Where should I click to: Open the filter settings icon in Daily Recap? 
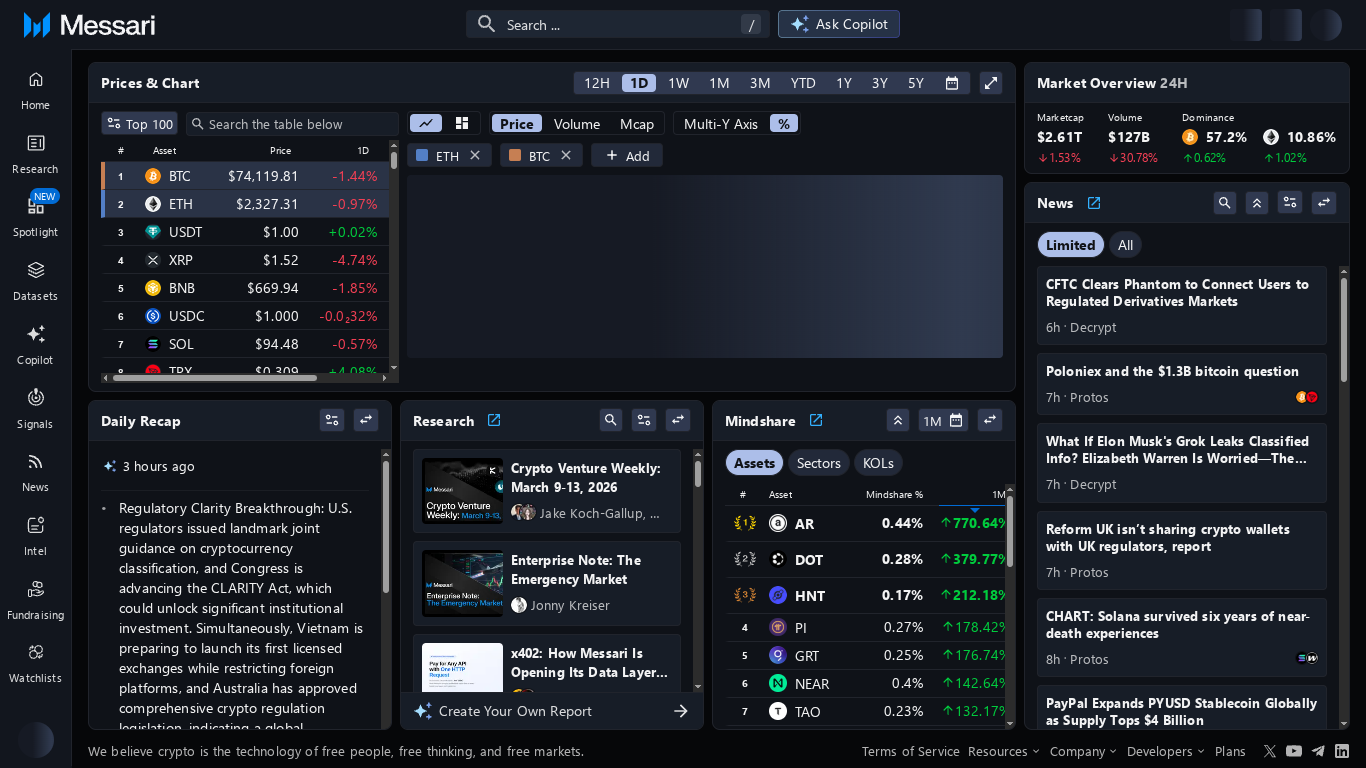pos(332,420)
